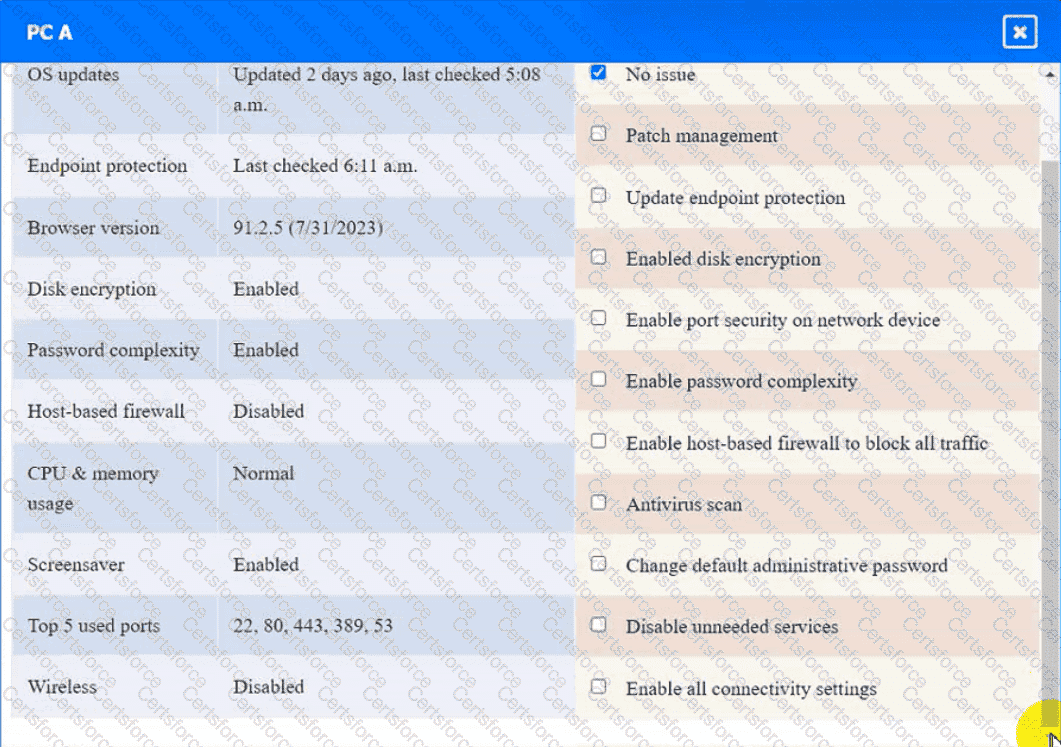Click the Wireless row label
1061x747 pixels.
62,687
